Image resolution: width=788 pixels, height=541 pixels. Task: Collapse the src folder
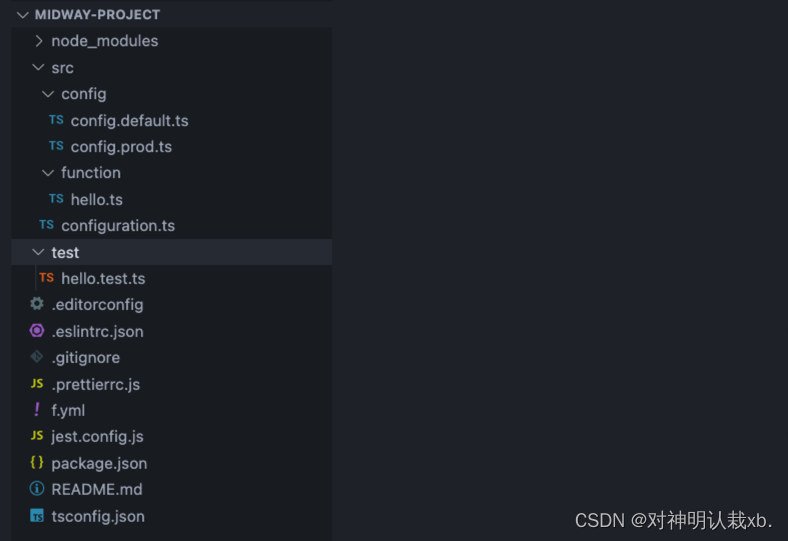coord(39,68)
